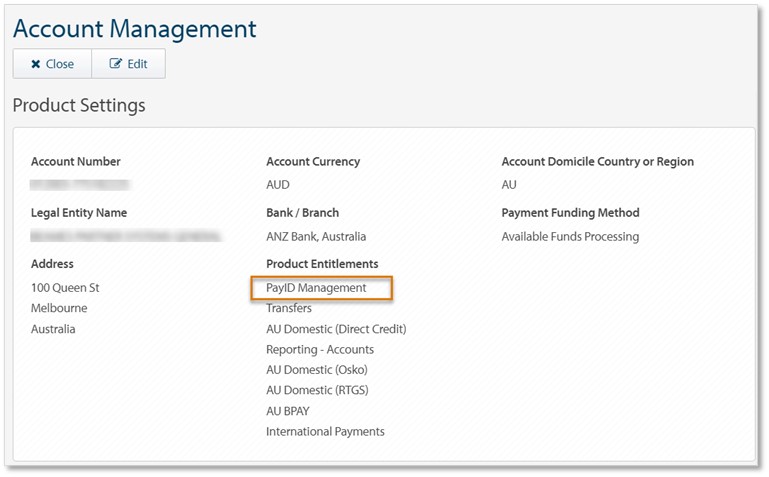Click the AUD account currency value

tap(278, 185)
